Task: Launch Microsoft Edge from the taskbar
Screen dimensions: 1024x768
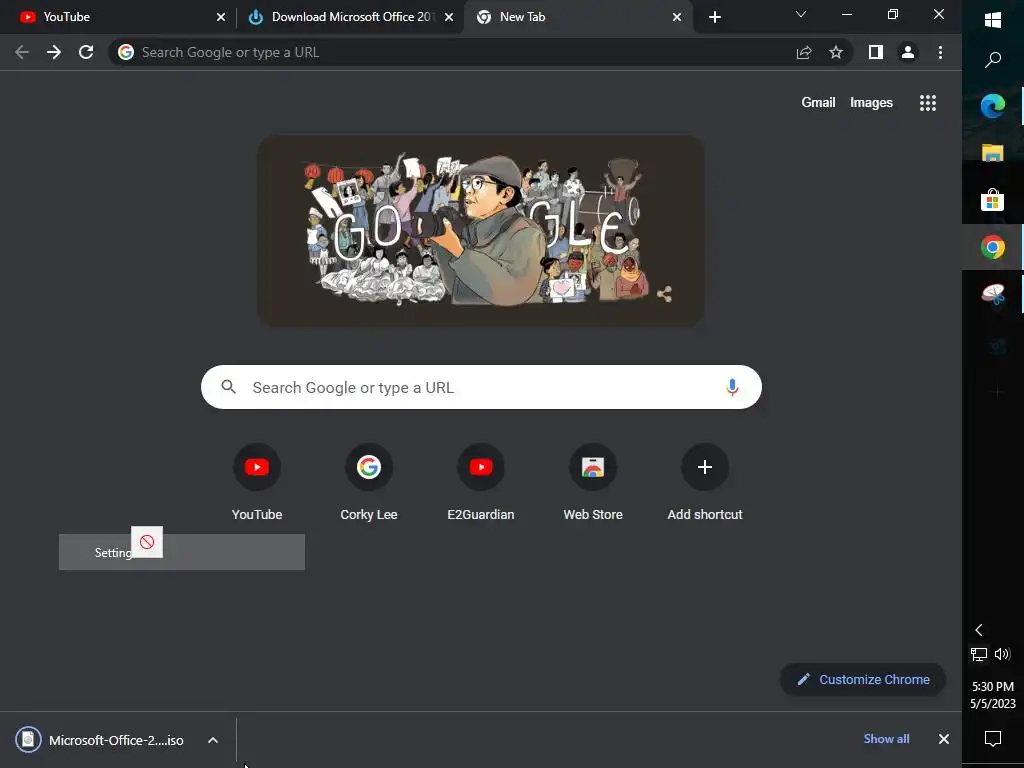Action: tap(993, 106)
